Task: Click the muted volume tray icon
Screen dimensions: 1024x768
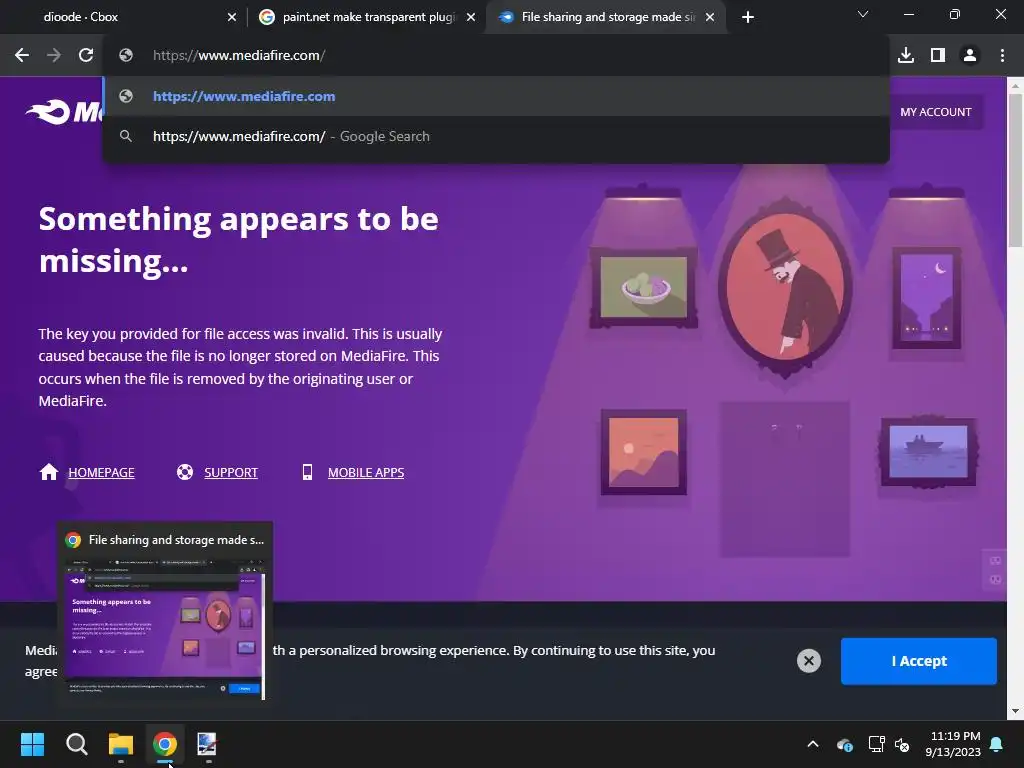Action: pyautogui.click(x=902, y=744)
